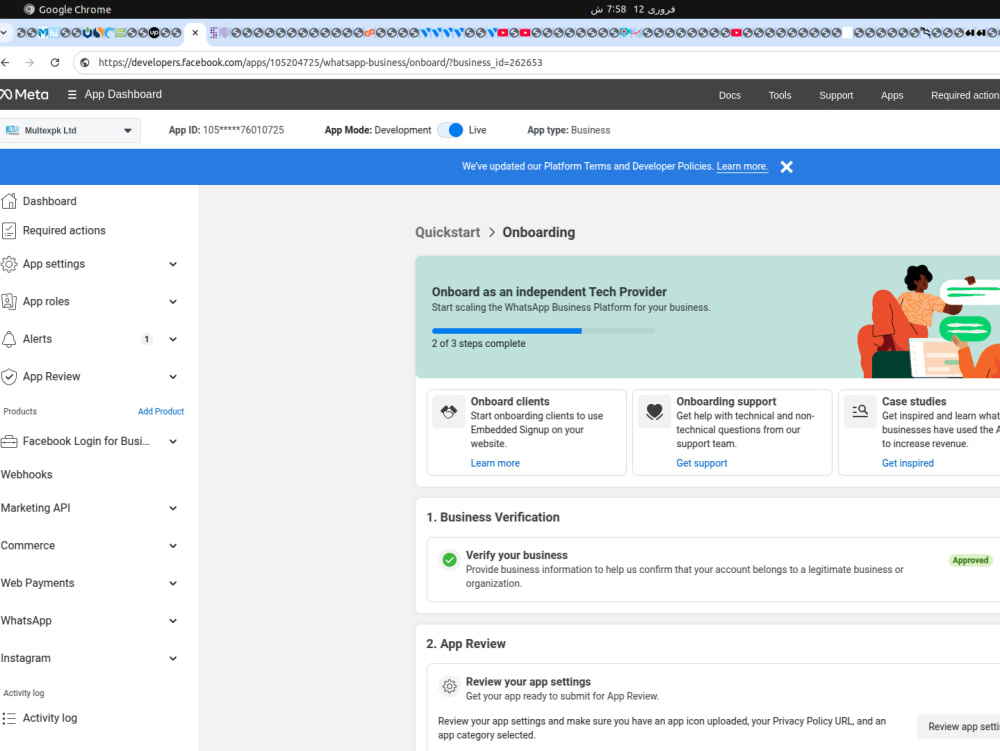Open the Chrome tab search dropdown arrow
Viewport: 1000px width, 751px height.
pyautogui.click(x=4, y=33)
